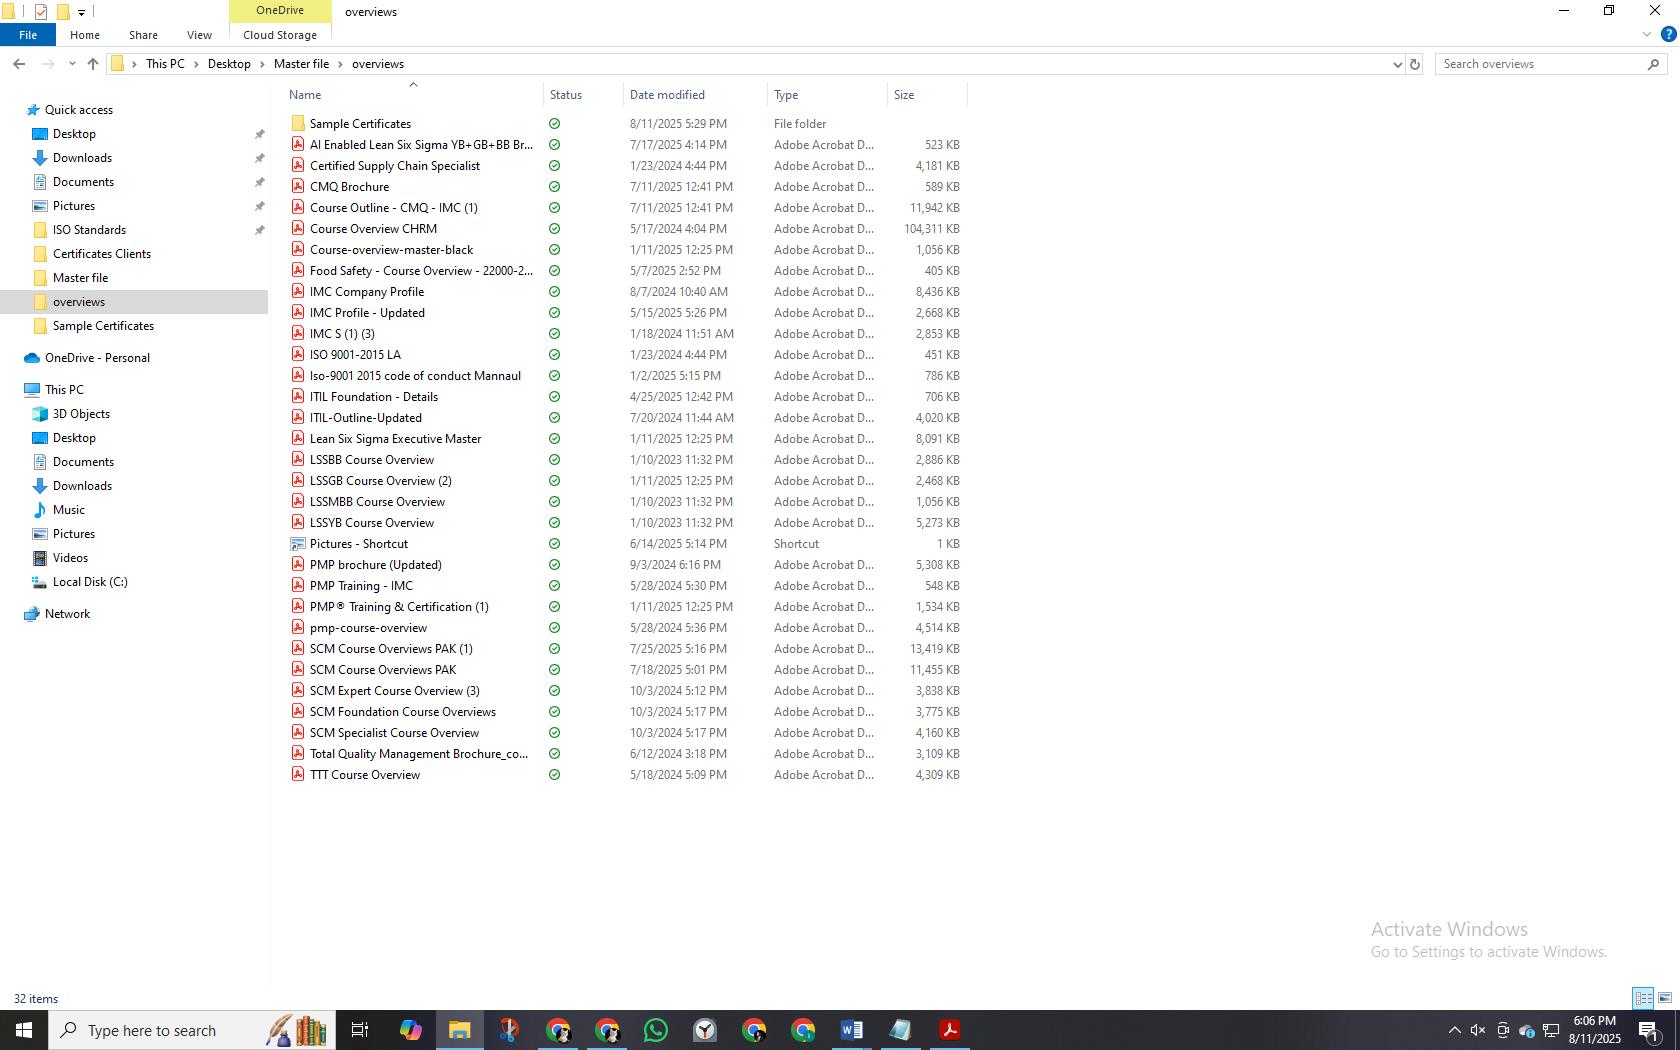Select pmp-course-overview file
Image resolution: width=1680 pixels, height=1050 pixels.
click(368, 628)
